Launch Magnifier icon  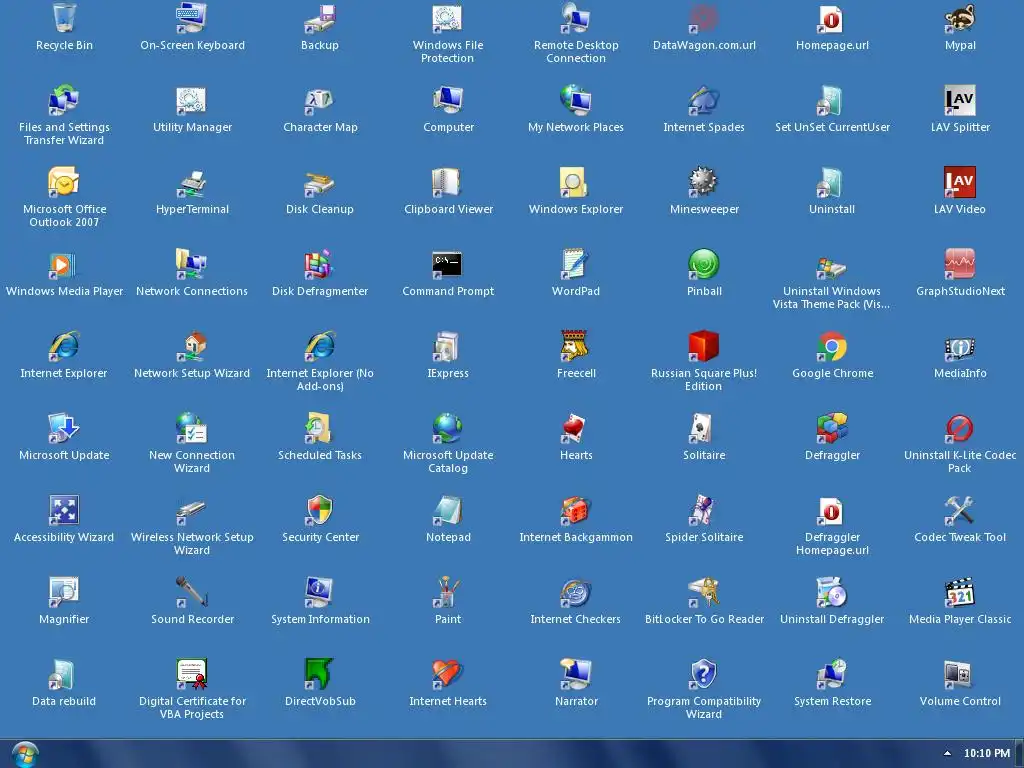pyautogui.click(x=64, y=592)
